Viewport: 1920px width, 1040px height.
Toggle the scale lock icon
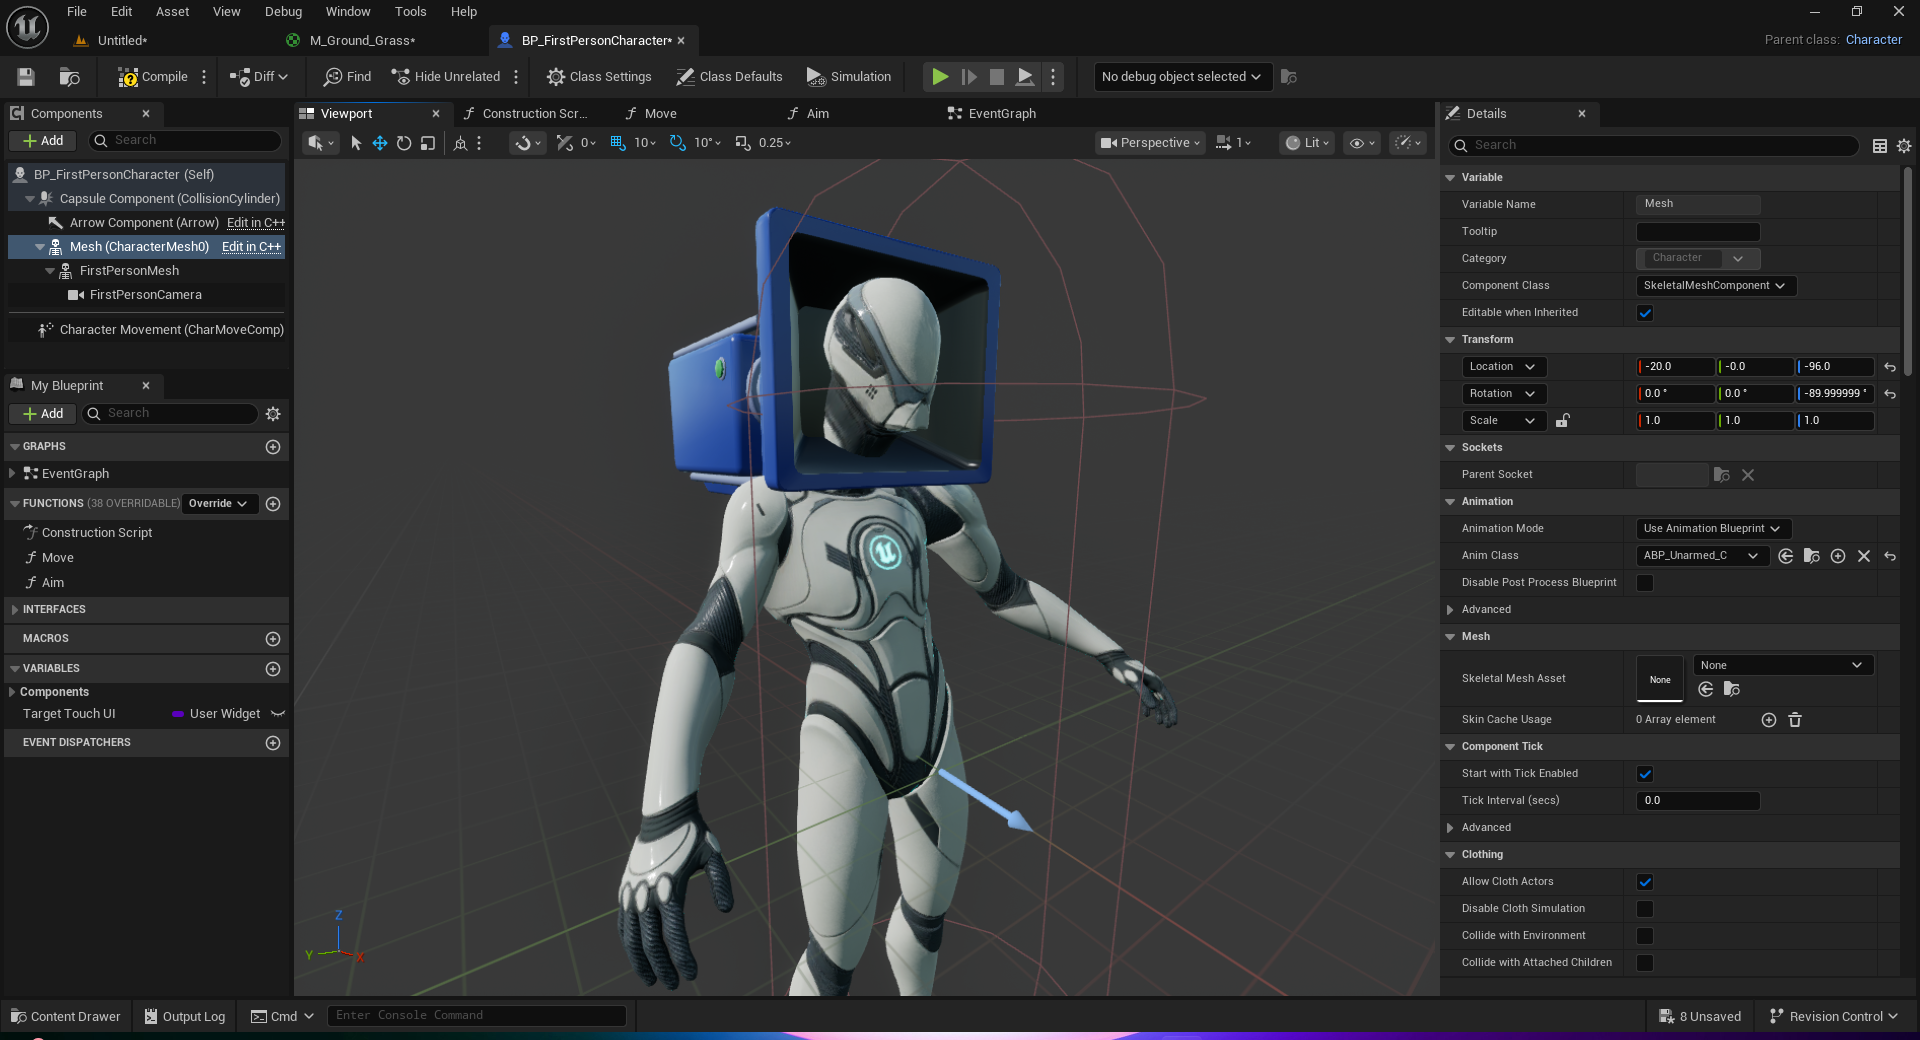point(1562,421)
